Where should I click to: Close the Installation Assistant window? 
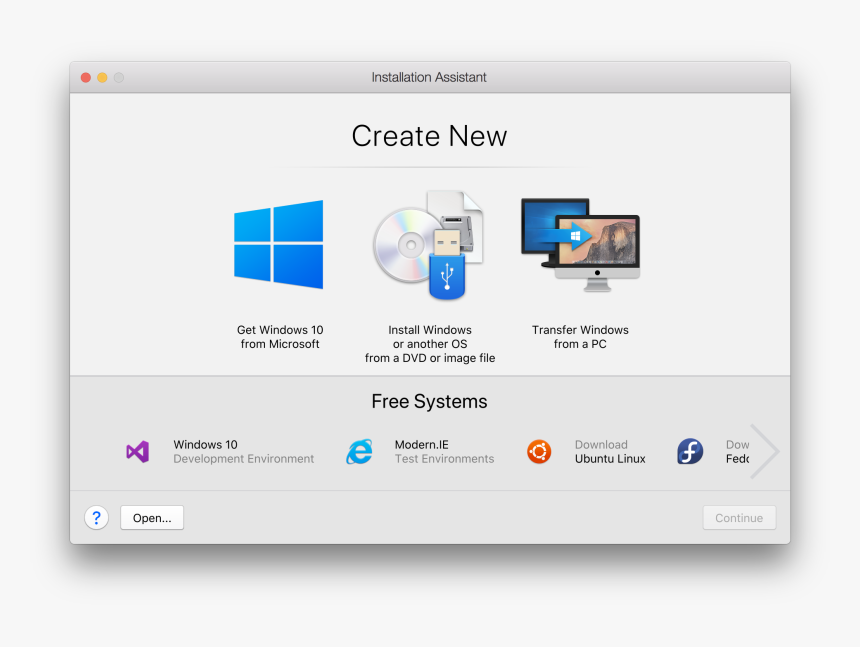pos(86,77)
